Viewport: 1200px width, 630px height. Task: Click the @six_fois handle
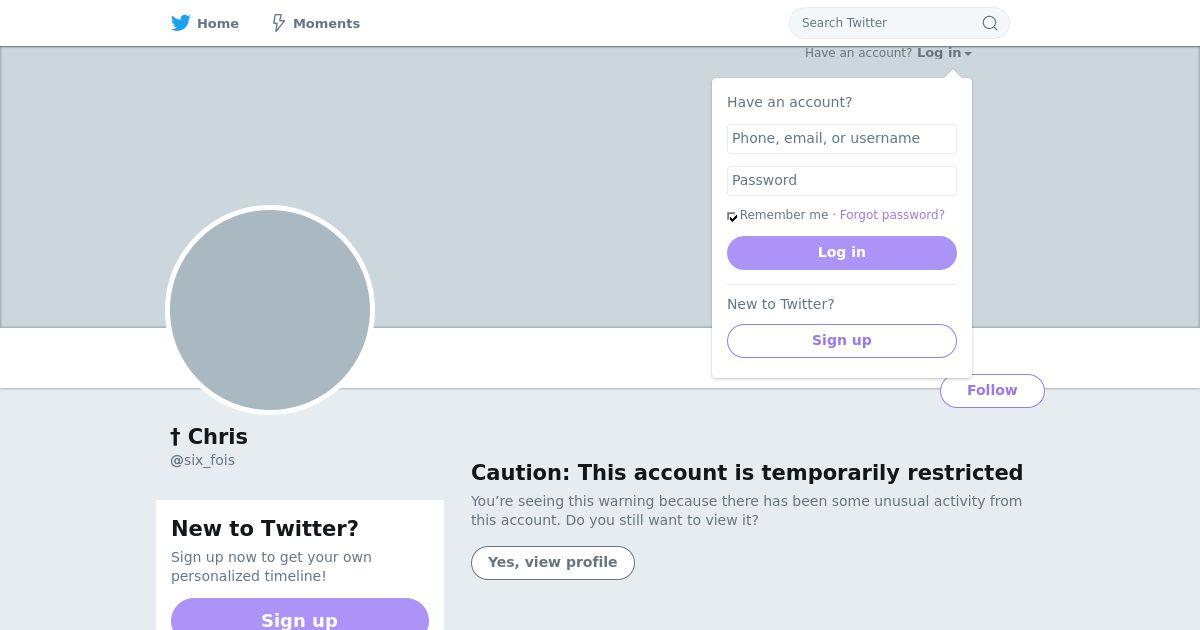203,460
